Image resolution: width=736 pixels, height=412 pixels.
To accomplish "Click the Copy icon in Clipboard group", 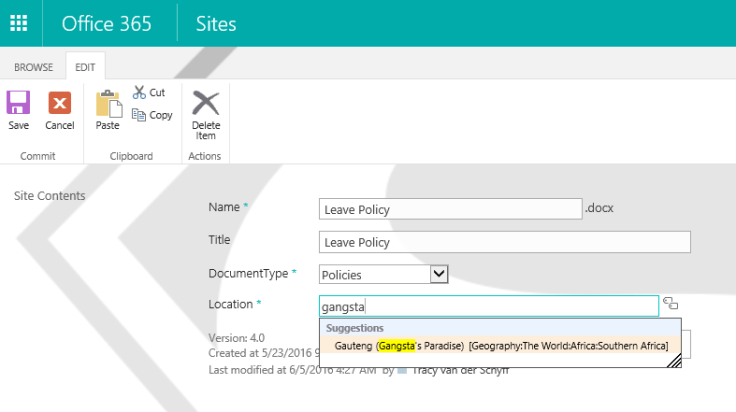I will click(x=140, y=115).
